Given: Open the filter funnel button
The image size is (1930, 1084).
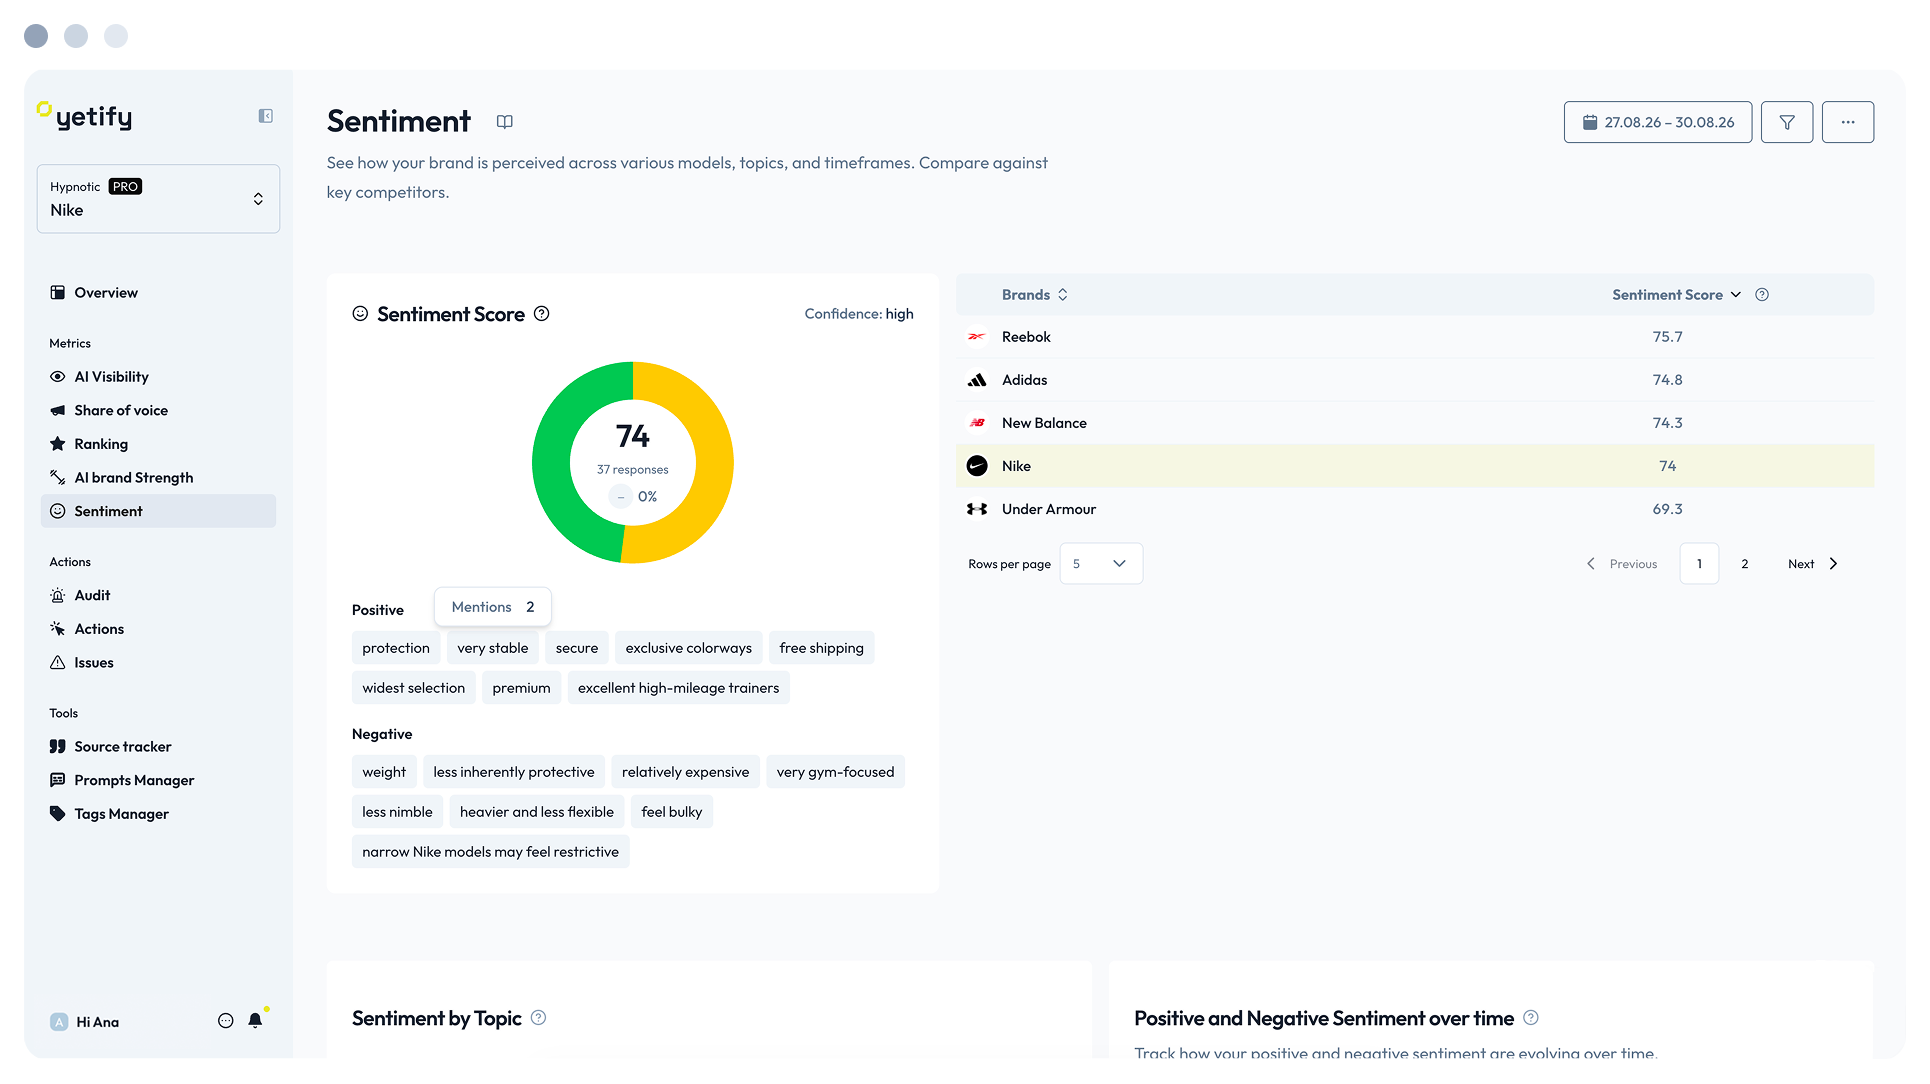Looking at the screenshot, I should pos(1787,122).
